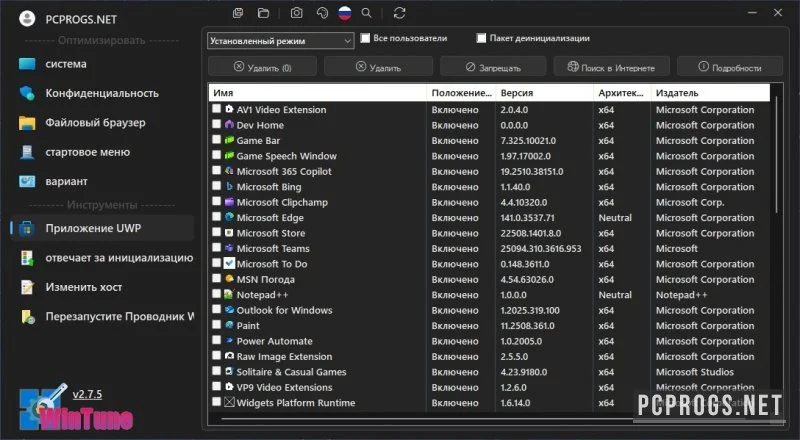Click the magnifier search icon

coord(366,13)
